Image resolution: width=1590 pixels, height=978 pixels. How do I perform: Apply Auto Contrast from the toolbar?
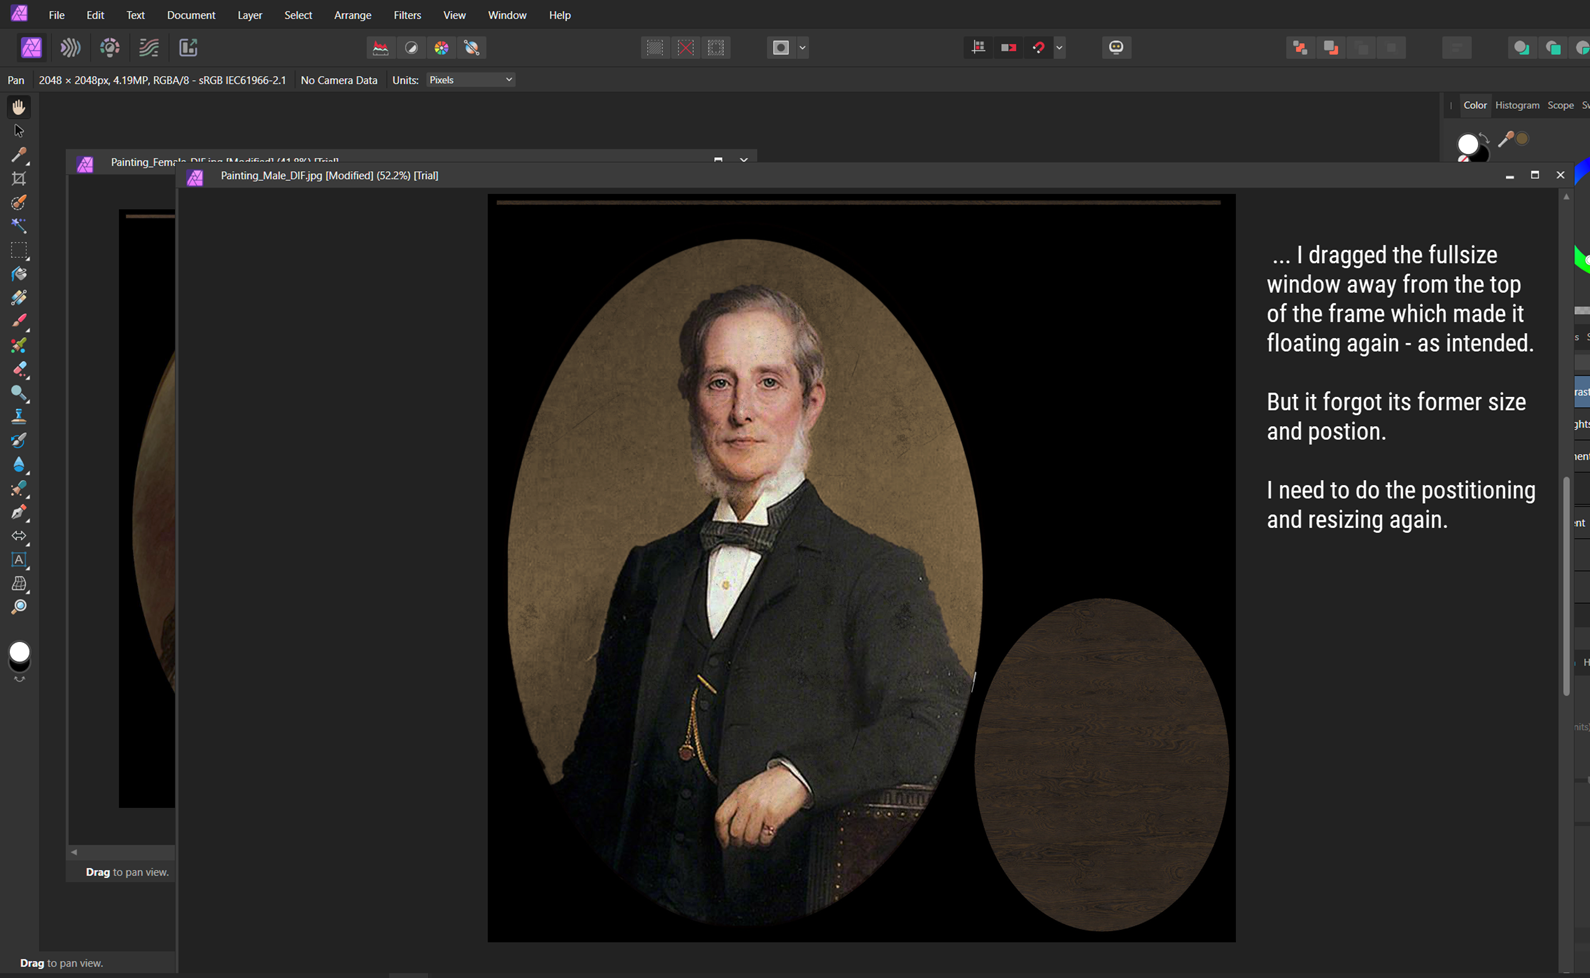411,47
